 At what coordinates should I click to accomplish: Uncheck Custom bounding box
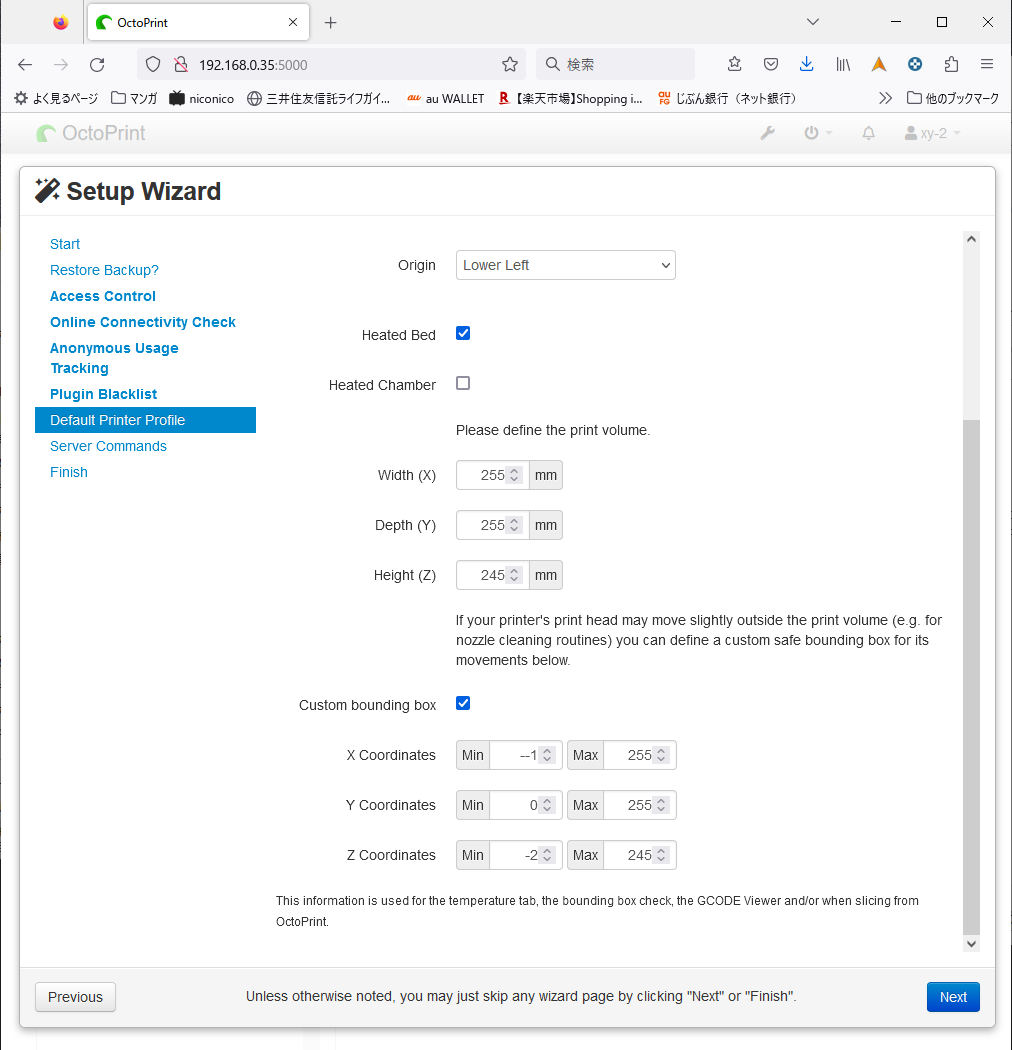tap(463, 703)
